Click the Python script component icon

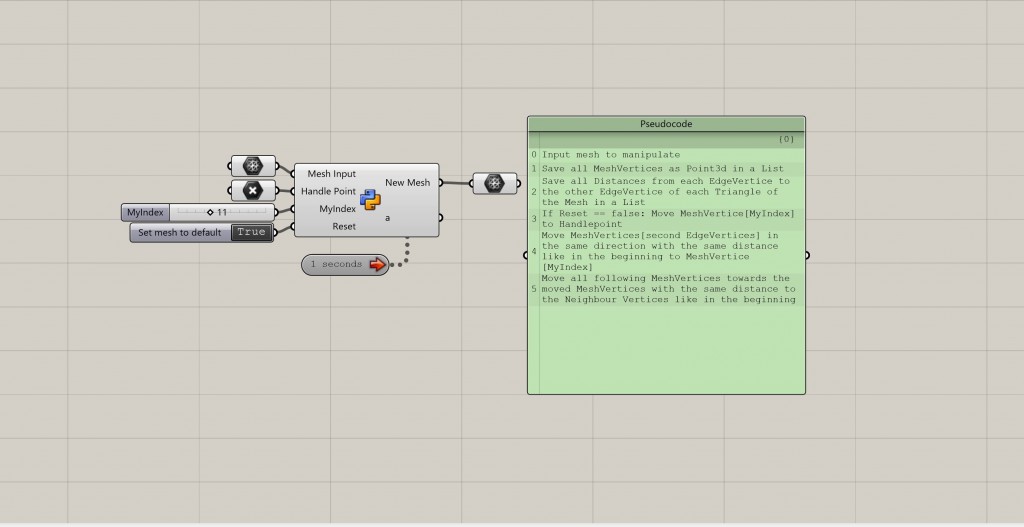pyautogui.click(x=370, y=198)
